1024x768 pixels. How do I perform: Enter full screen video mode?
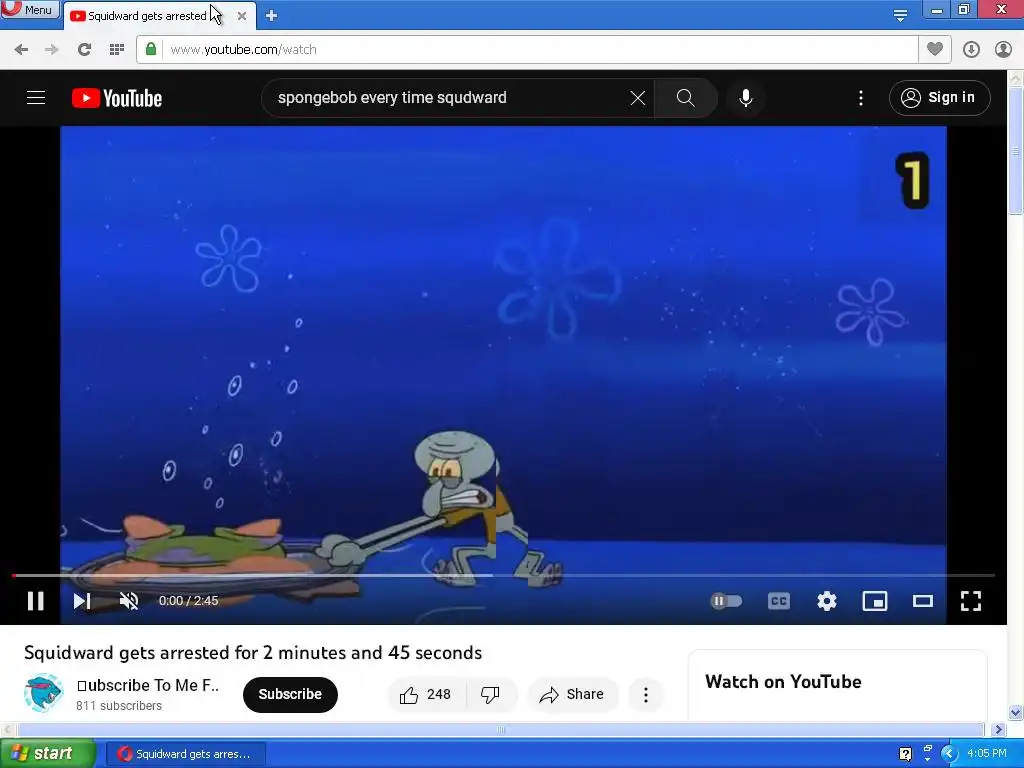(970, 601)
